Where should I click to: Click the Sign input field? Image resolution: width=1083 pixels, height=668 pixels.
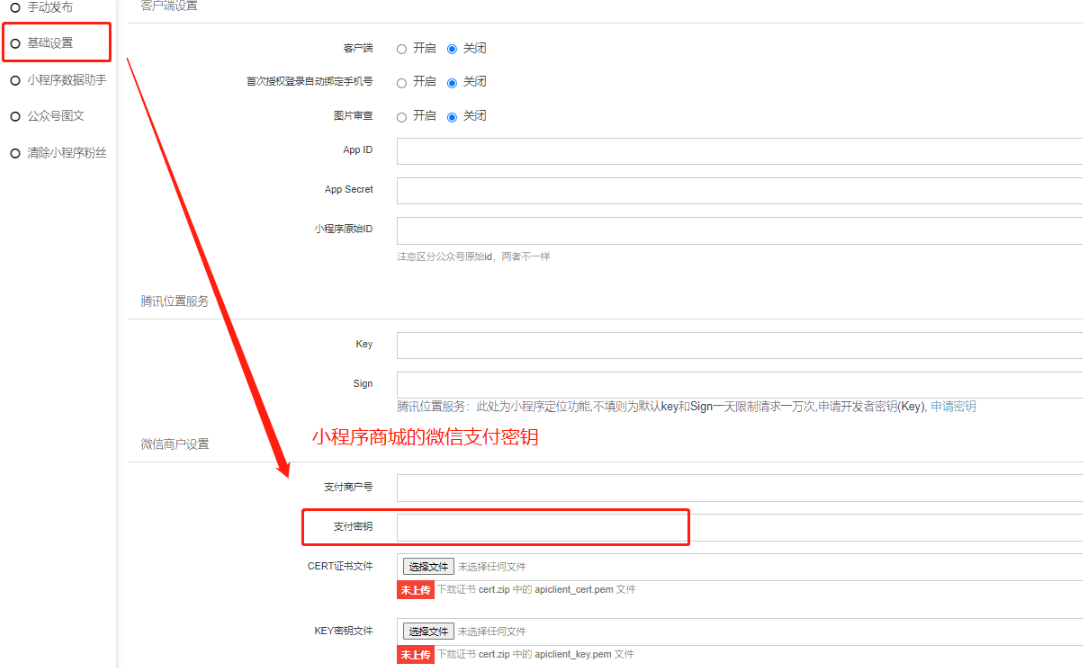click(738, 384)
